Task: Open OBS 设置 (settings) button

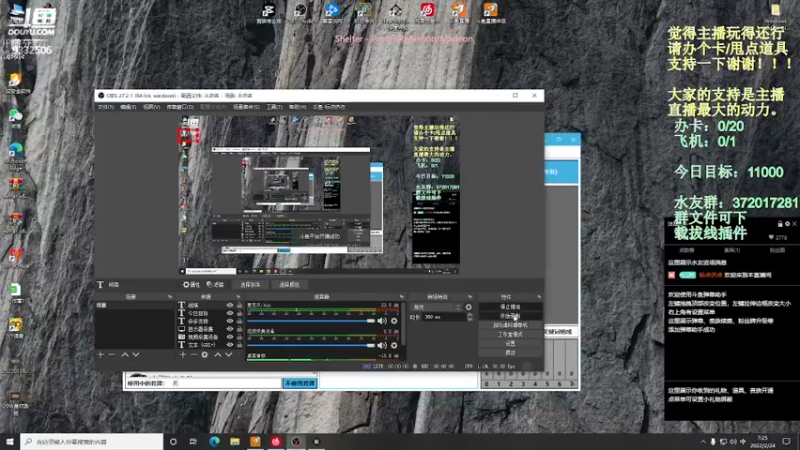Action: tap(510, 343)
